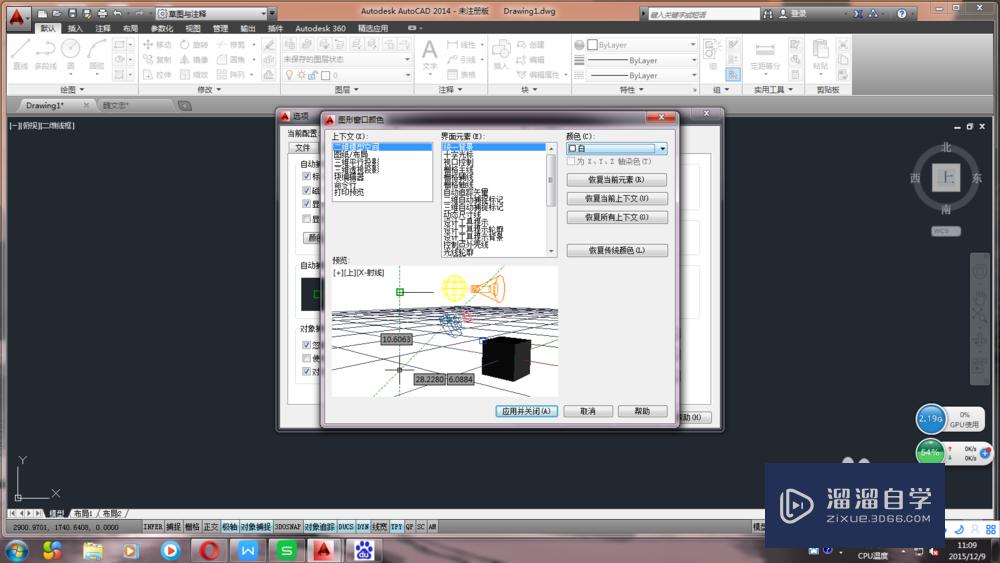The image size is (1000, 563).
Task: Click the large Text (文字) tool icon
Action: (430, 54)
